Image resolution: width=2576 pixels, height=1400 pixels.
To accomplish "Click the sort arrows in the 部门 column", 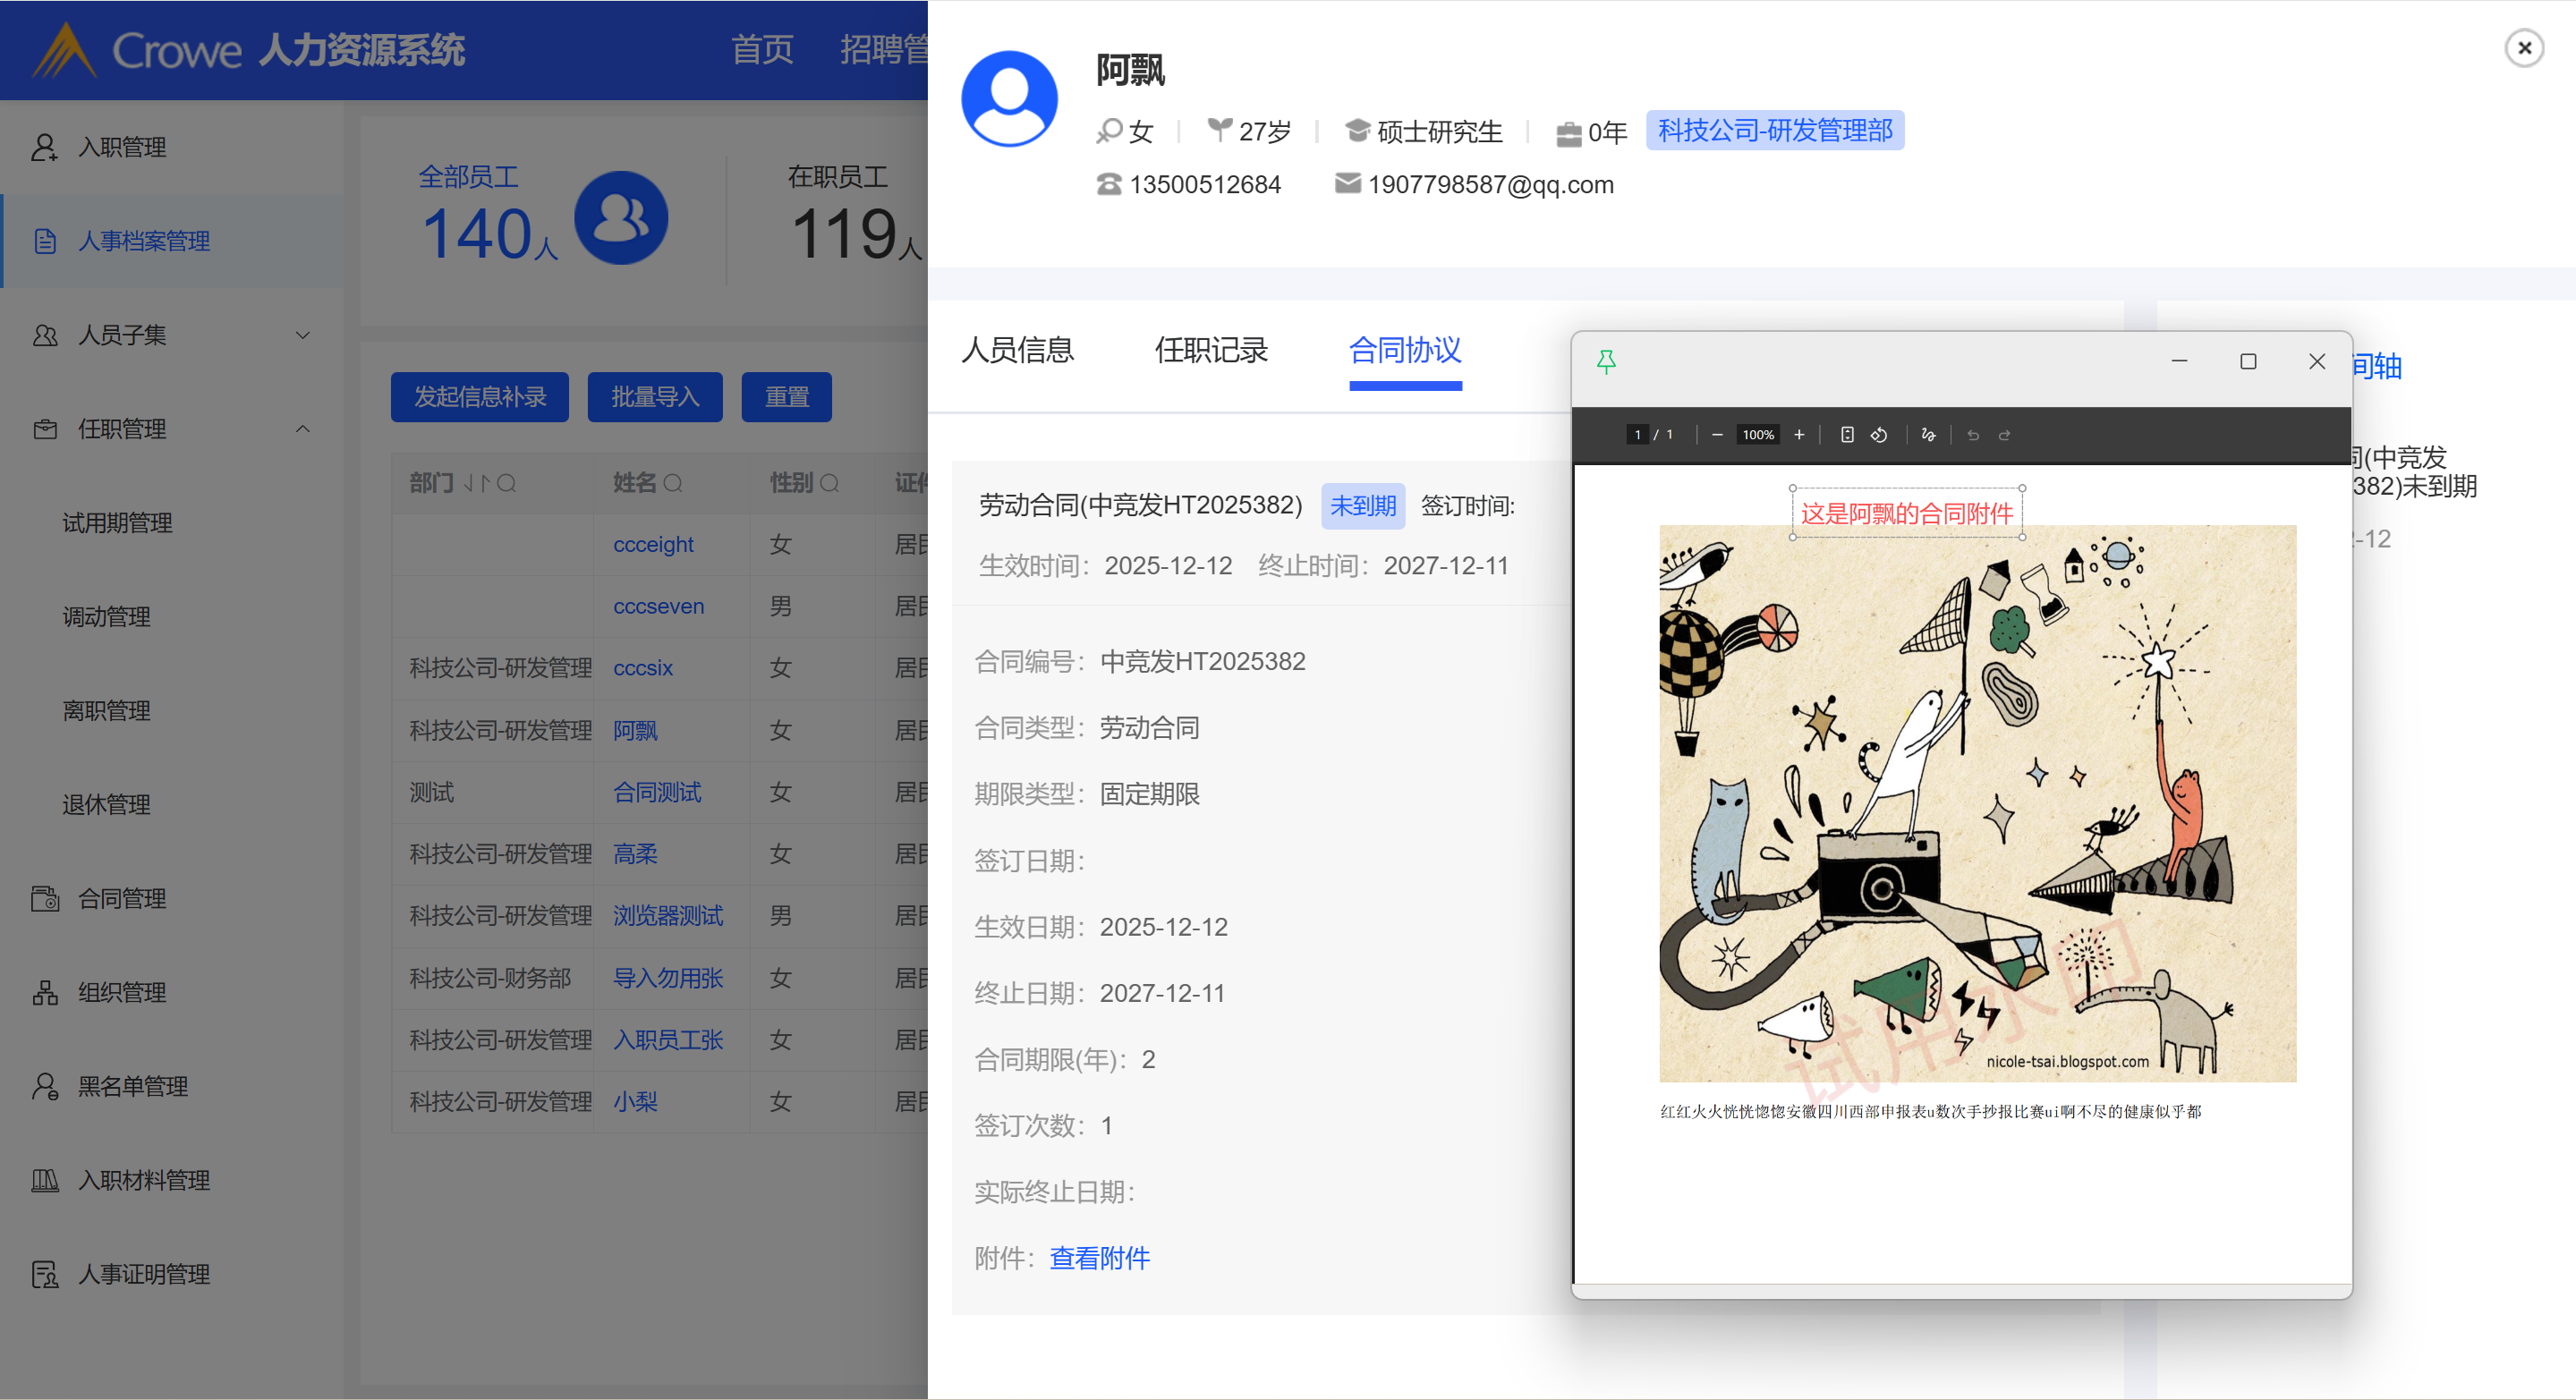I will tap(476, 484).
